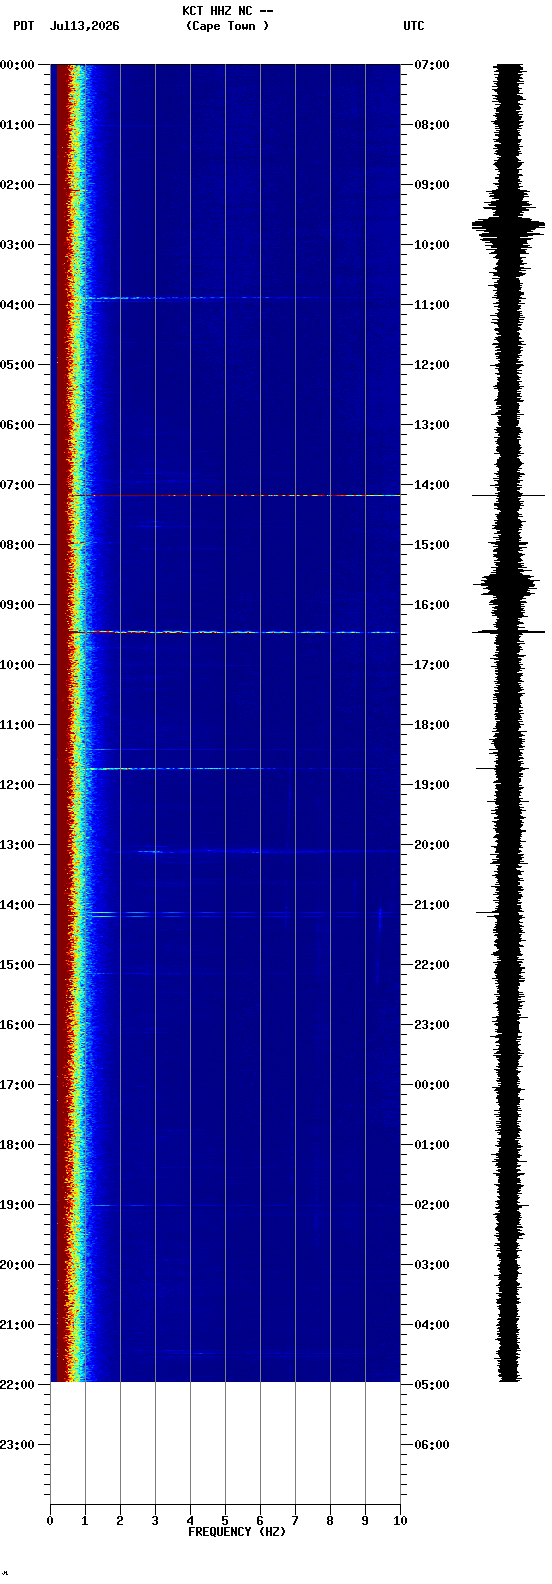Click the PDT time label "04:00"
The width and height of the screenshot is (552, 1584).
tap(18, 305)
